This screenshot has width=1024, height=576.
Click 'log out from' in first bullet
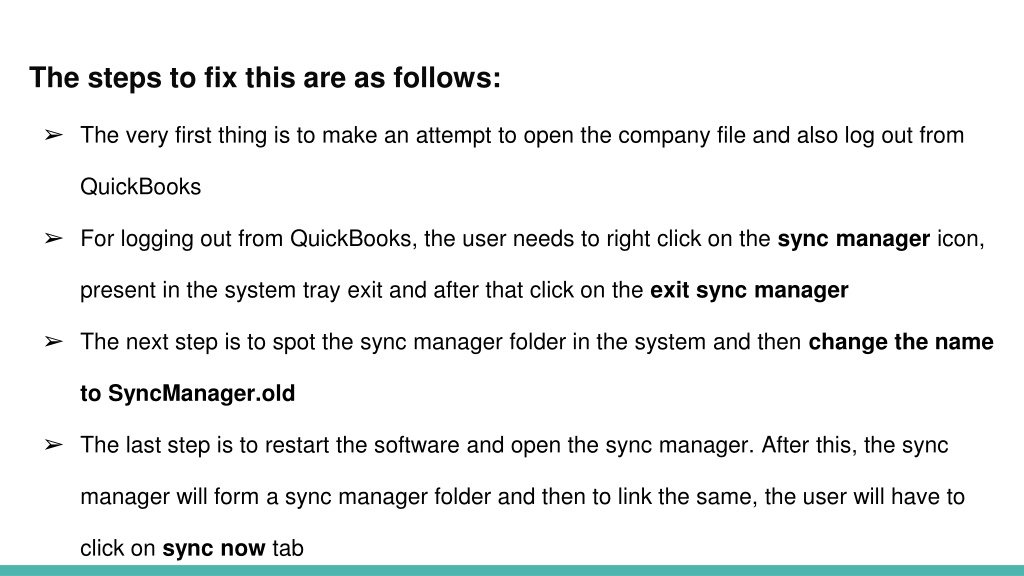coord(904,136)
